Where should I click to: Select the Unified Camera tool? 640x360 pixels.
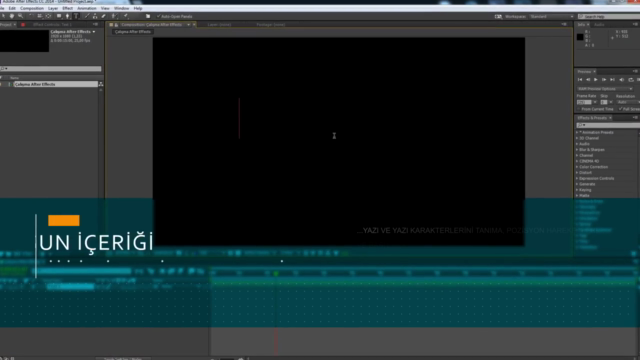click(40, 16)
